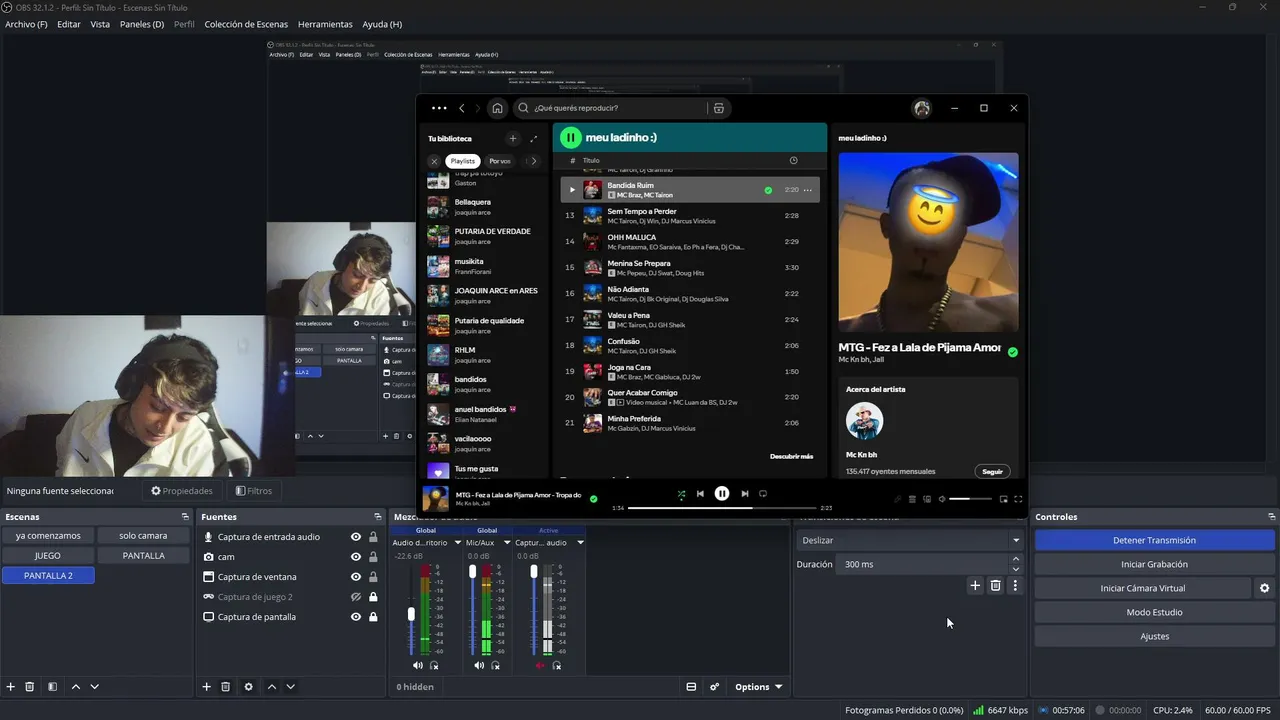Viewport: 1280px width, 720px height.
Task: Lock the cam source
Action: pyautogui.click(x=373, y=557)
